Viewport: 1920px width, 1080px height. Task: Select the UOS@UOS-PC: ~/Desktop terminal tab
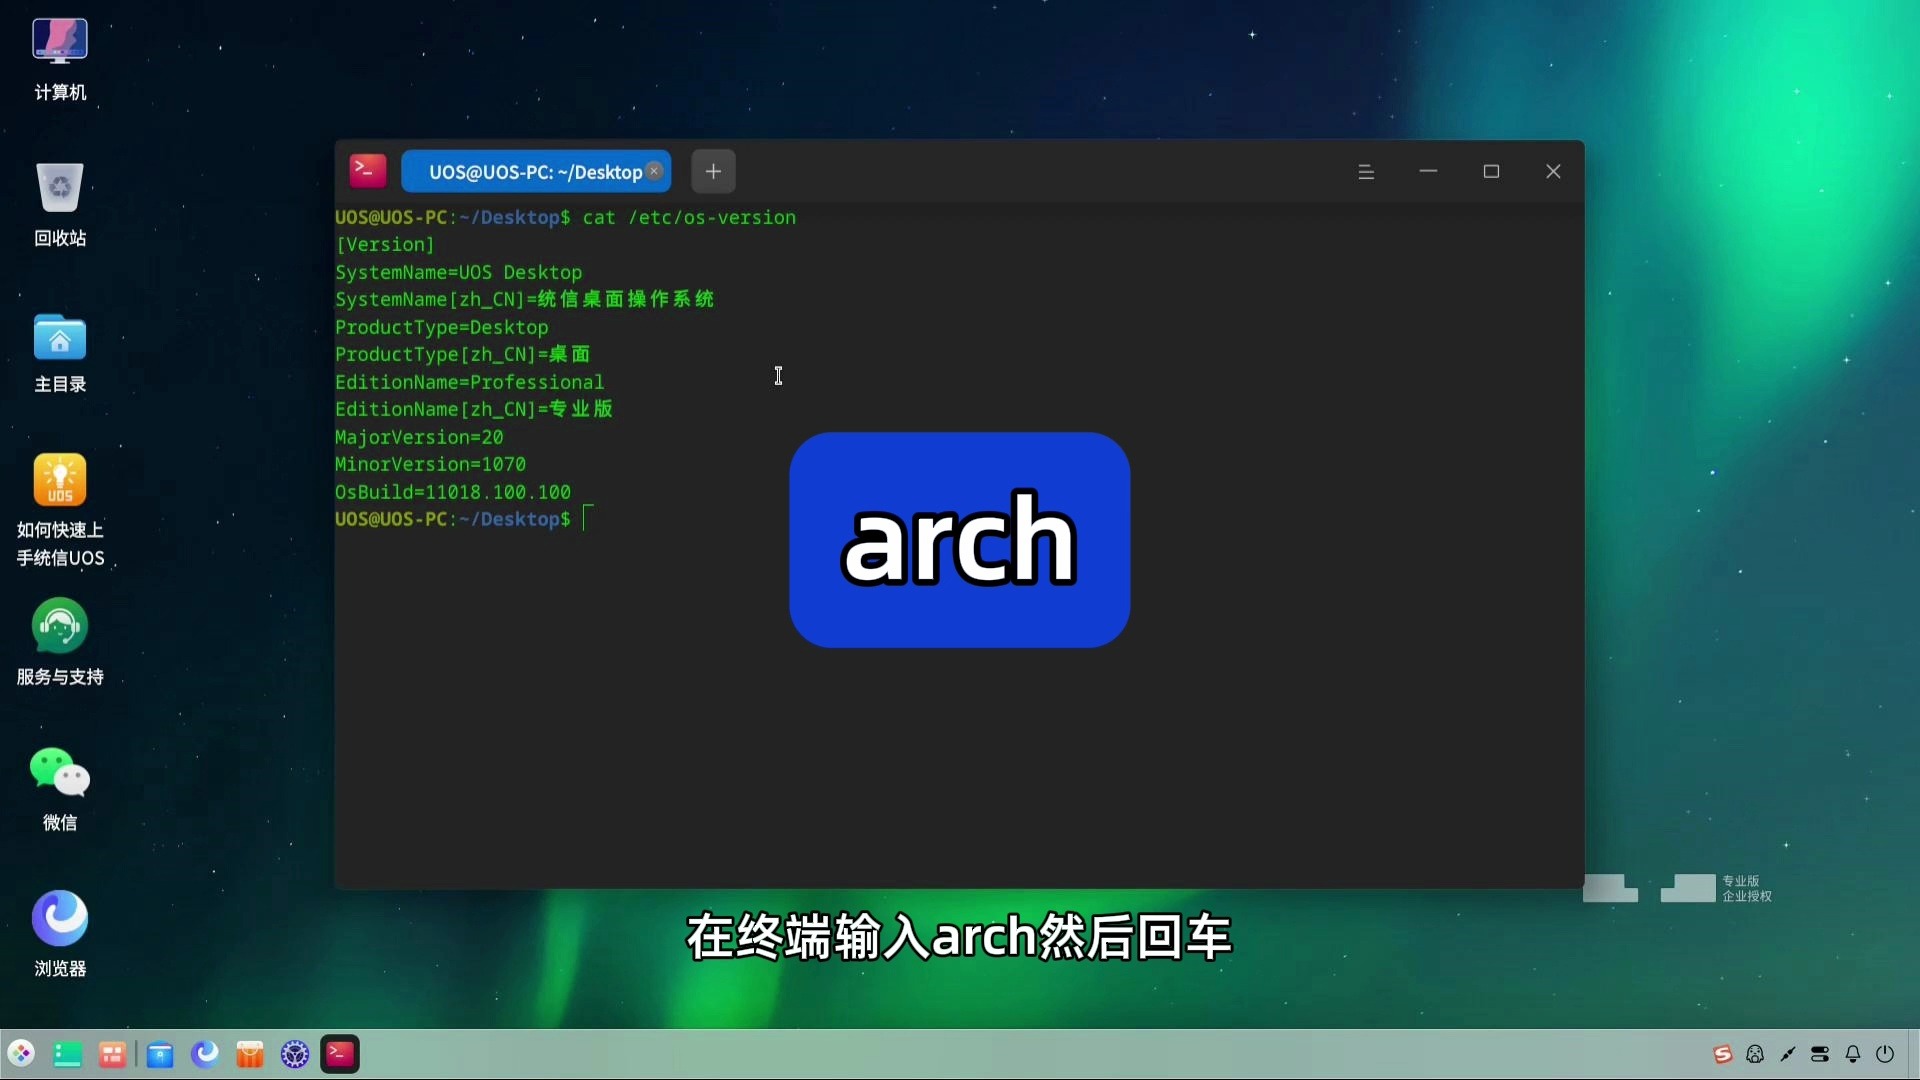coord(535,171)
